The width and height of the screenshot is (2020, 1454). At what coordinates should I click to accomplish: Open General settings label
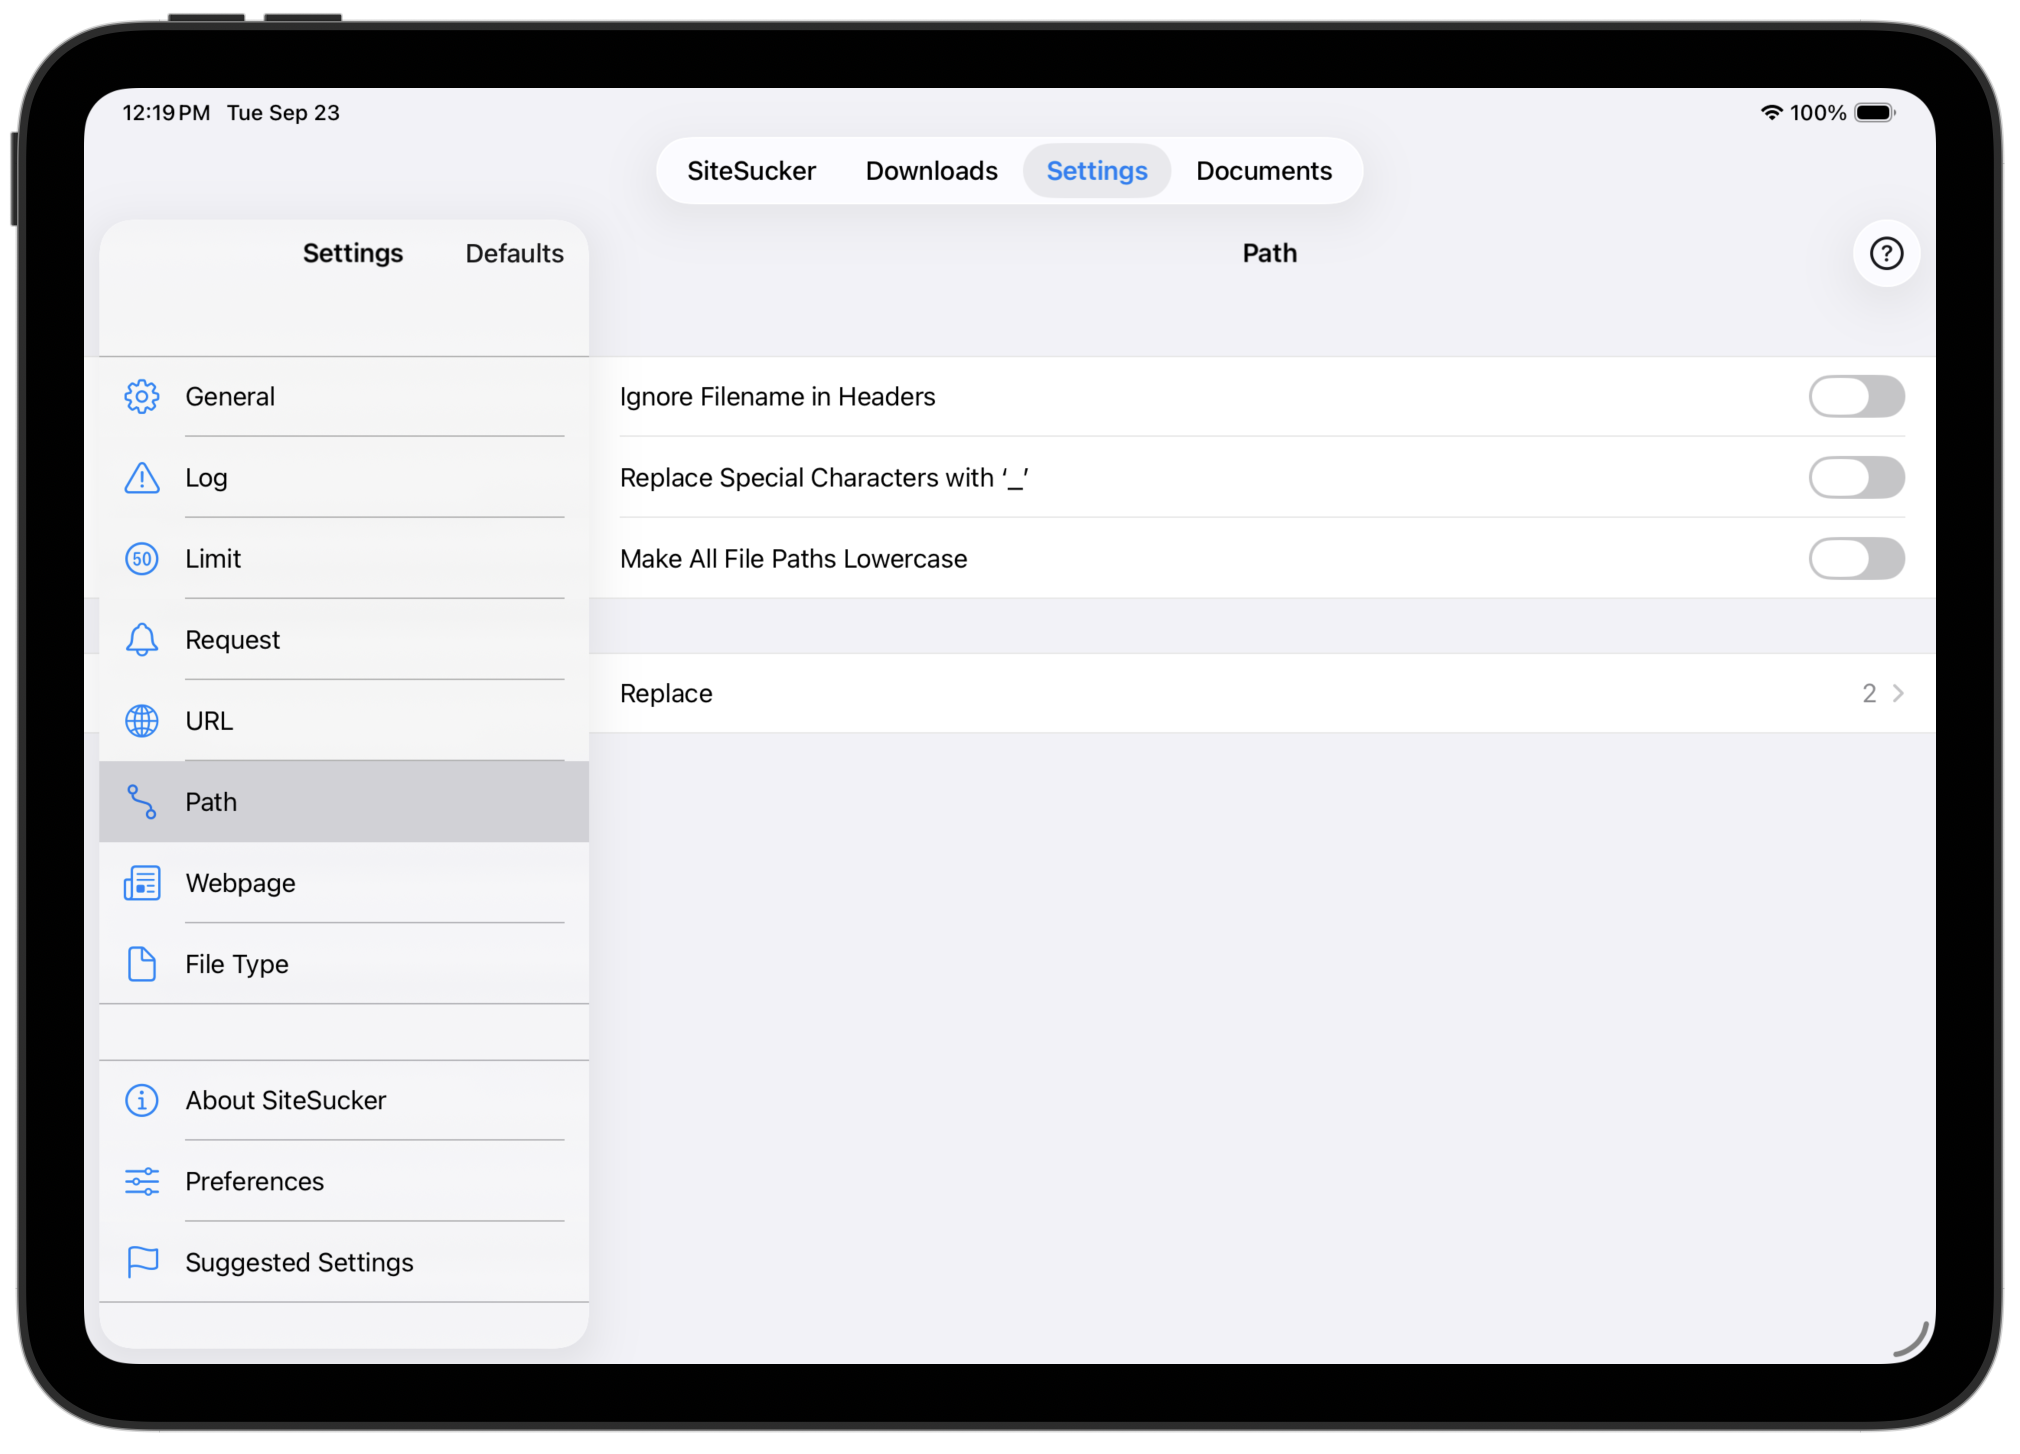click(230, 397)
